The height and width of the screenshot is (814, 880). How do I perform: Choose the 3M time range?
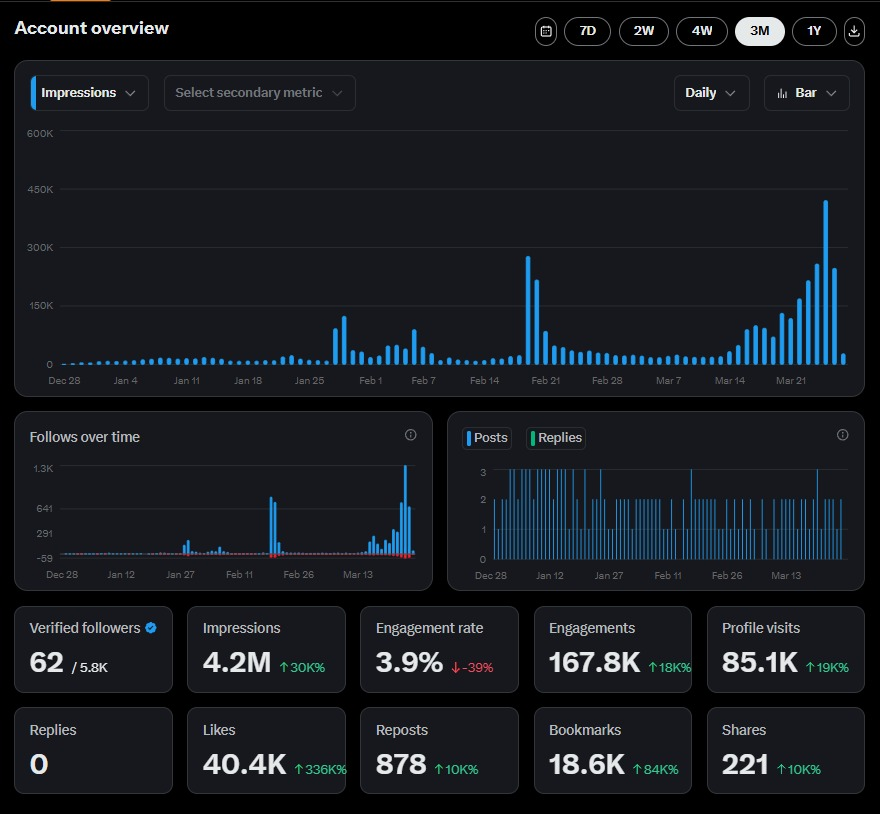[759, 31]
